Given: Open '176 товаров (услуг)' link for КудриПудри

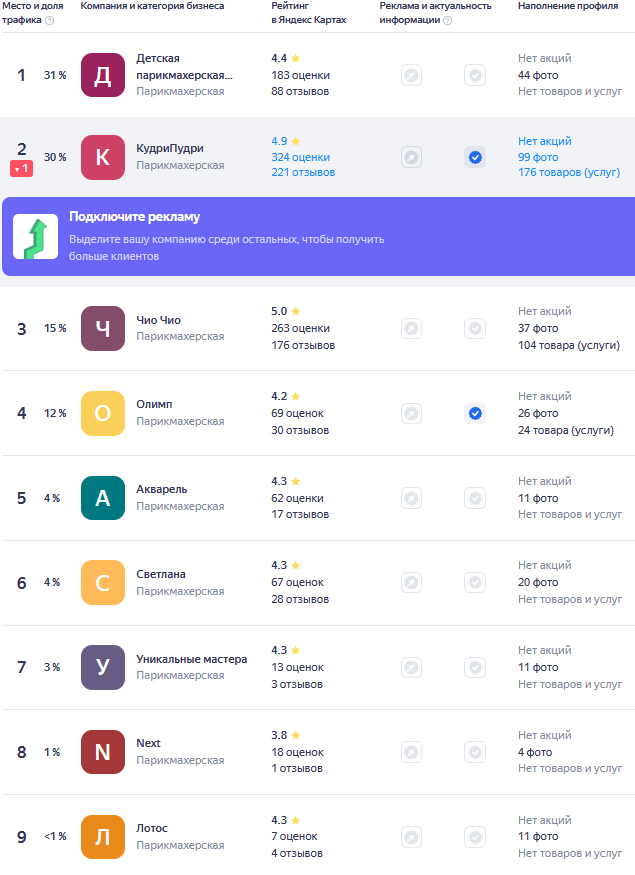Looking at the screenshot, I should [x=569, y=172].
